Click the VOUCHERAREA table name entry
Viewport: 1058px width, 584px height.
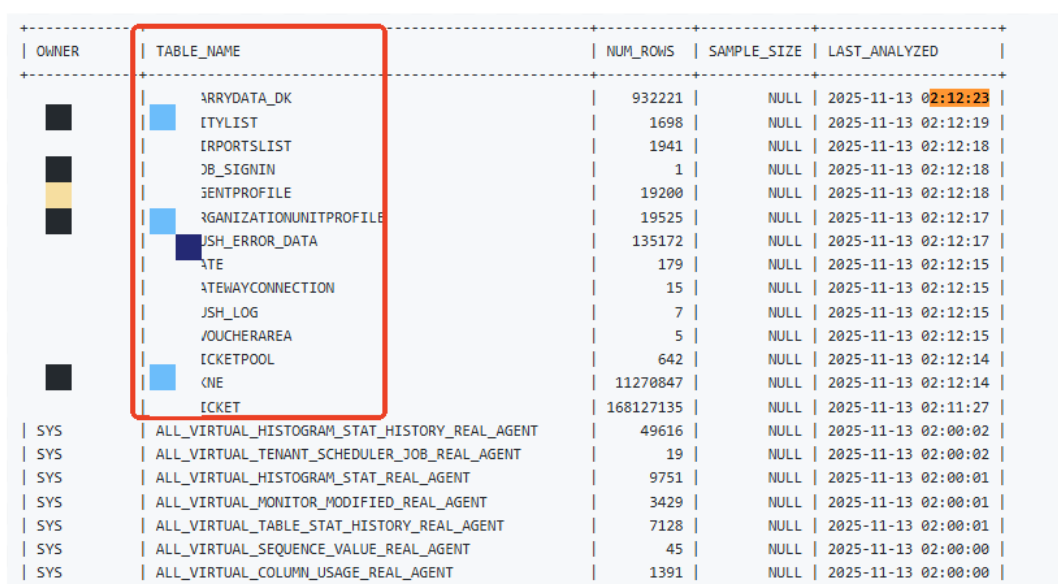[x=246, y=336]
